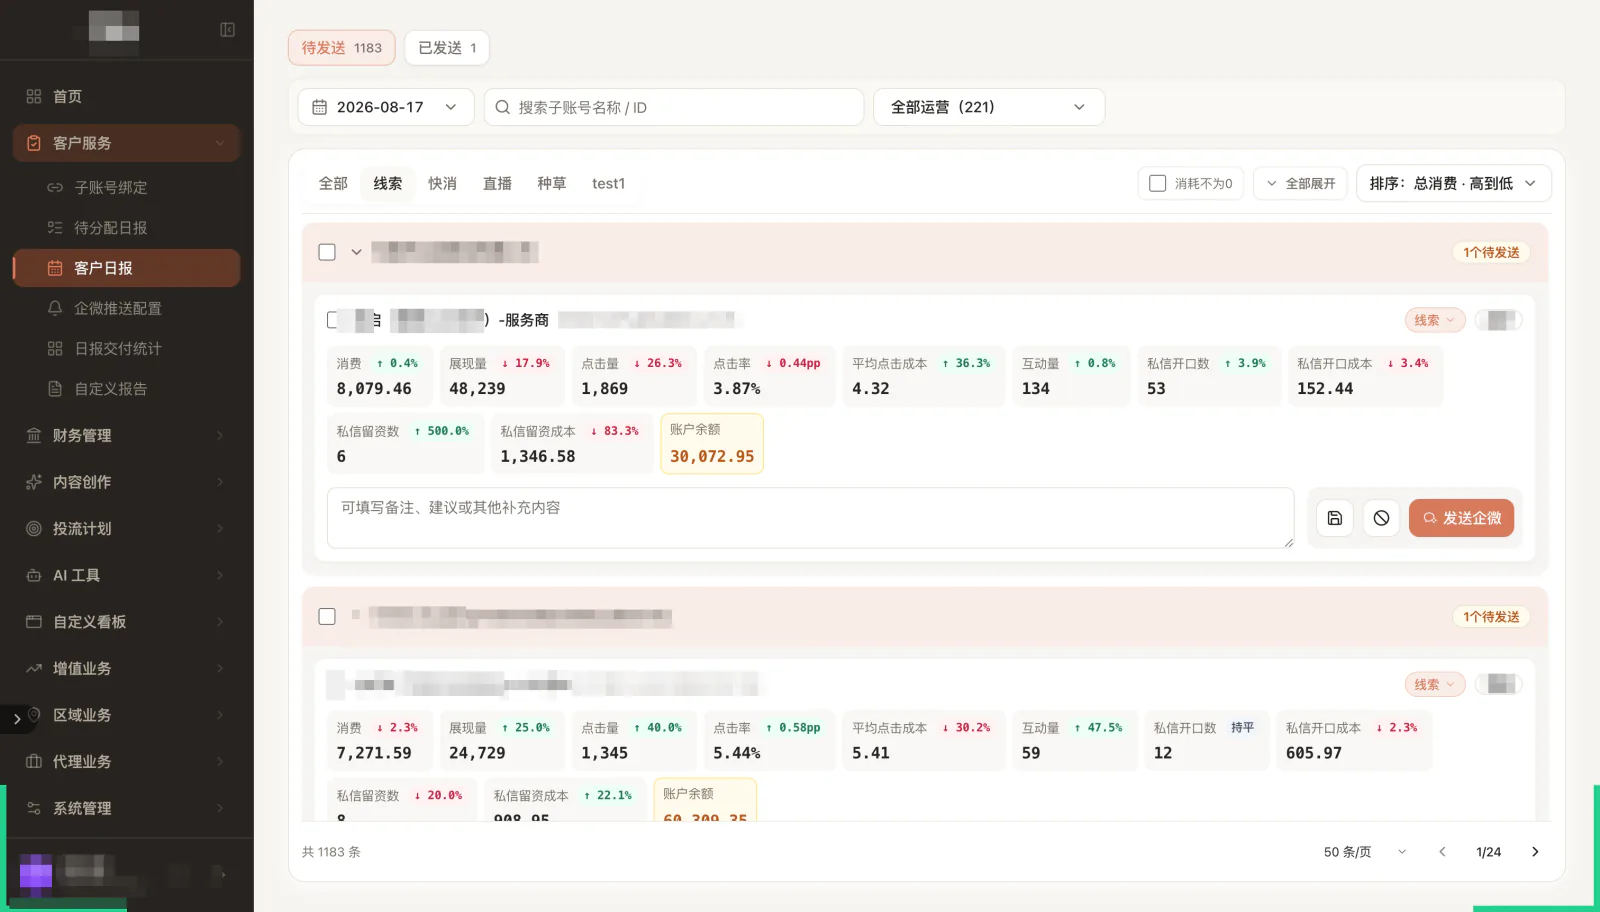Select 客户日报 in the sidebar

click(x=126, y=268)
